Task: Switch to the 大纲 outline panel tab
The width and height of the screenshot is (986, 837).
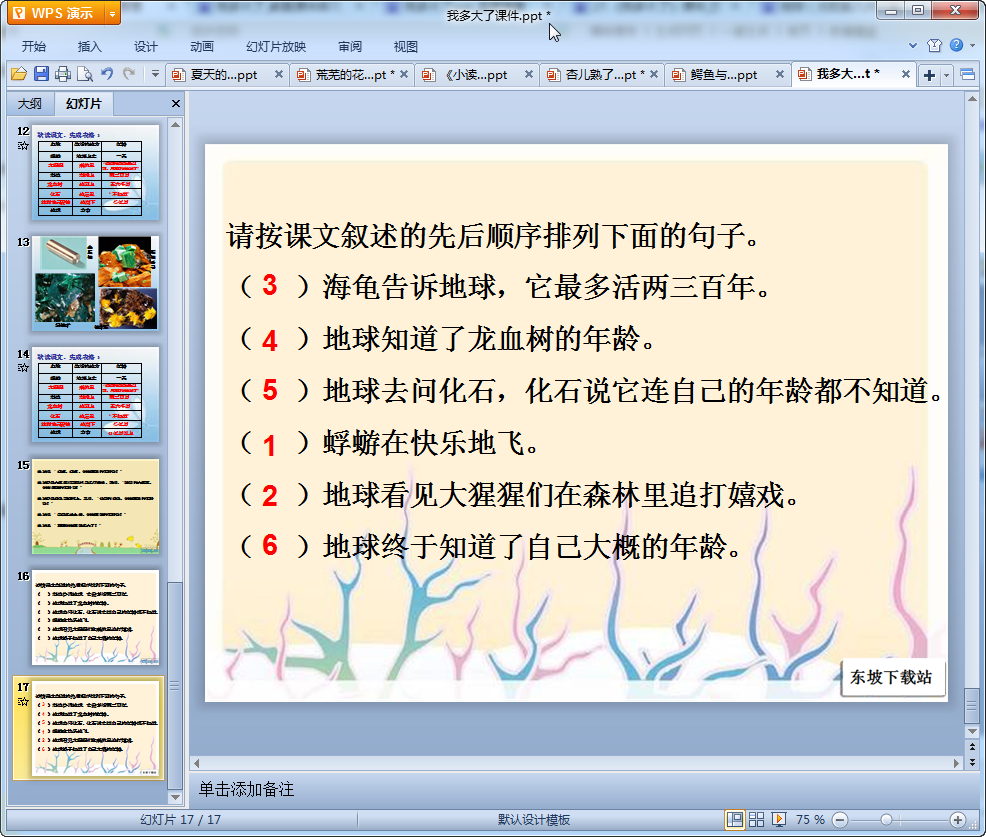Action: [30, 104]
